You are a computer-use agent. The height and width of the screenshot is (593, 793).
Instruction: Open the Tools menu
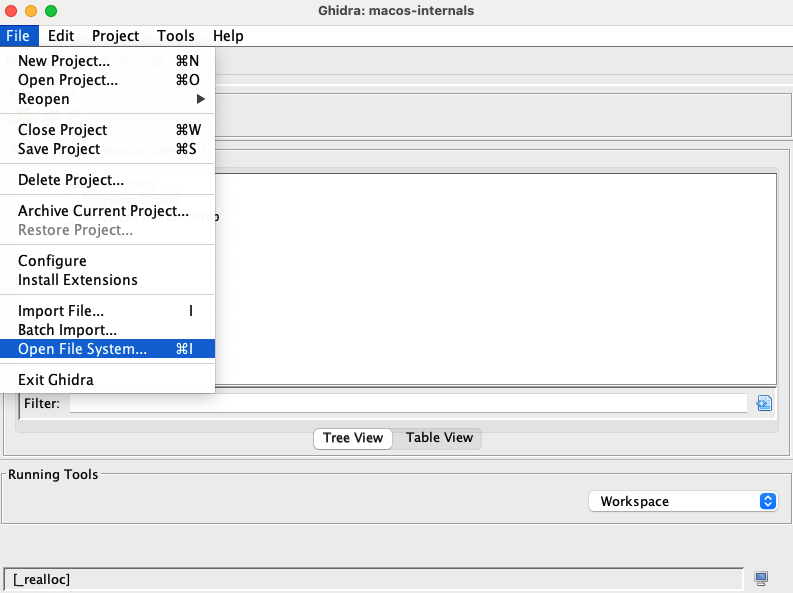175,36
